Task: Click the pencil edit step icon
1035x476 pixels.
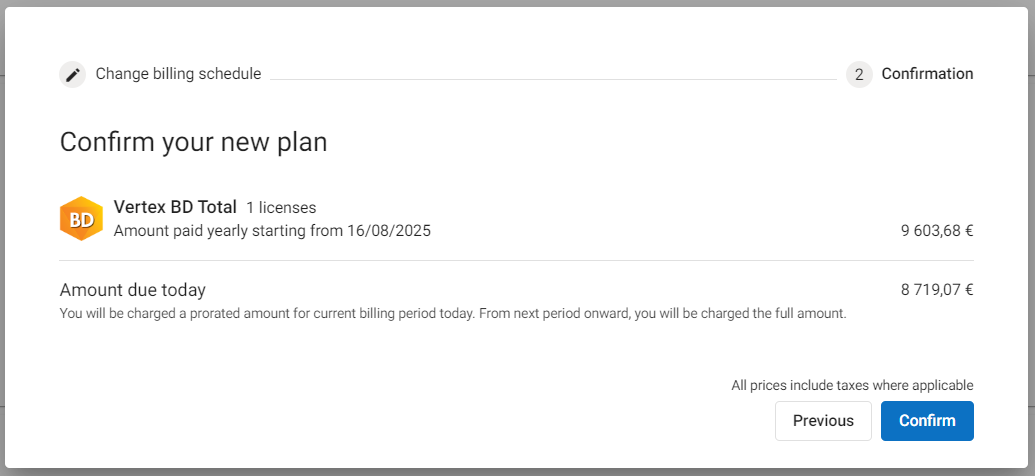Action: click(x=73, y=74)
